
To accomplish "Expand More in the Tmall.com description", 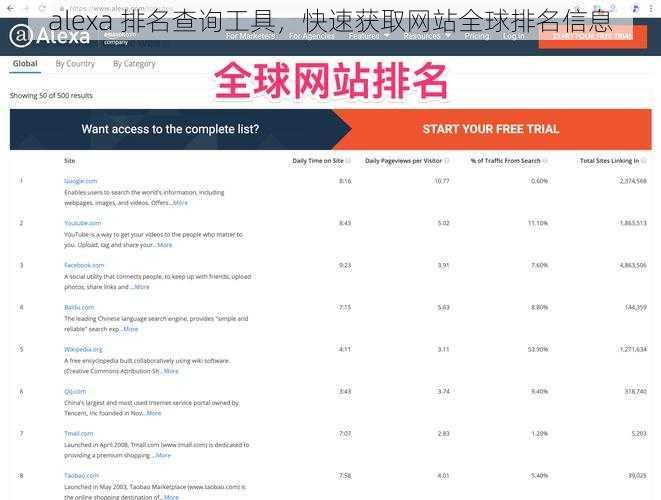I will coord(163,455).
